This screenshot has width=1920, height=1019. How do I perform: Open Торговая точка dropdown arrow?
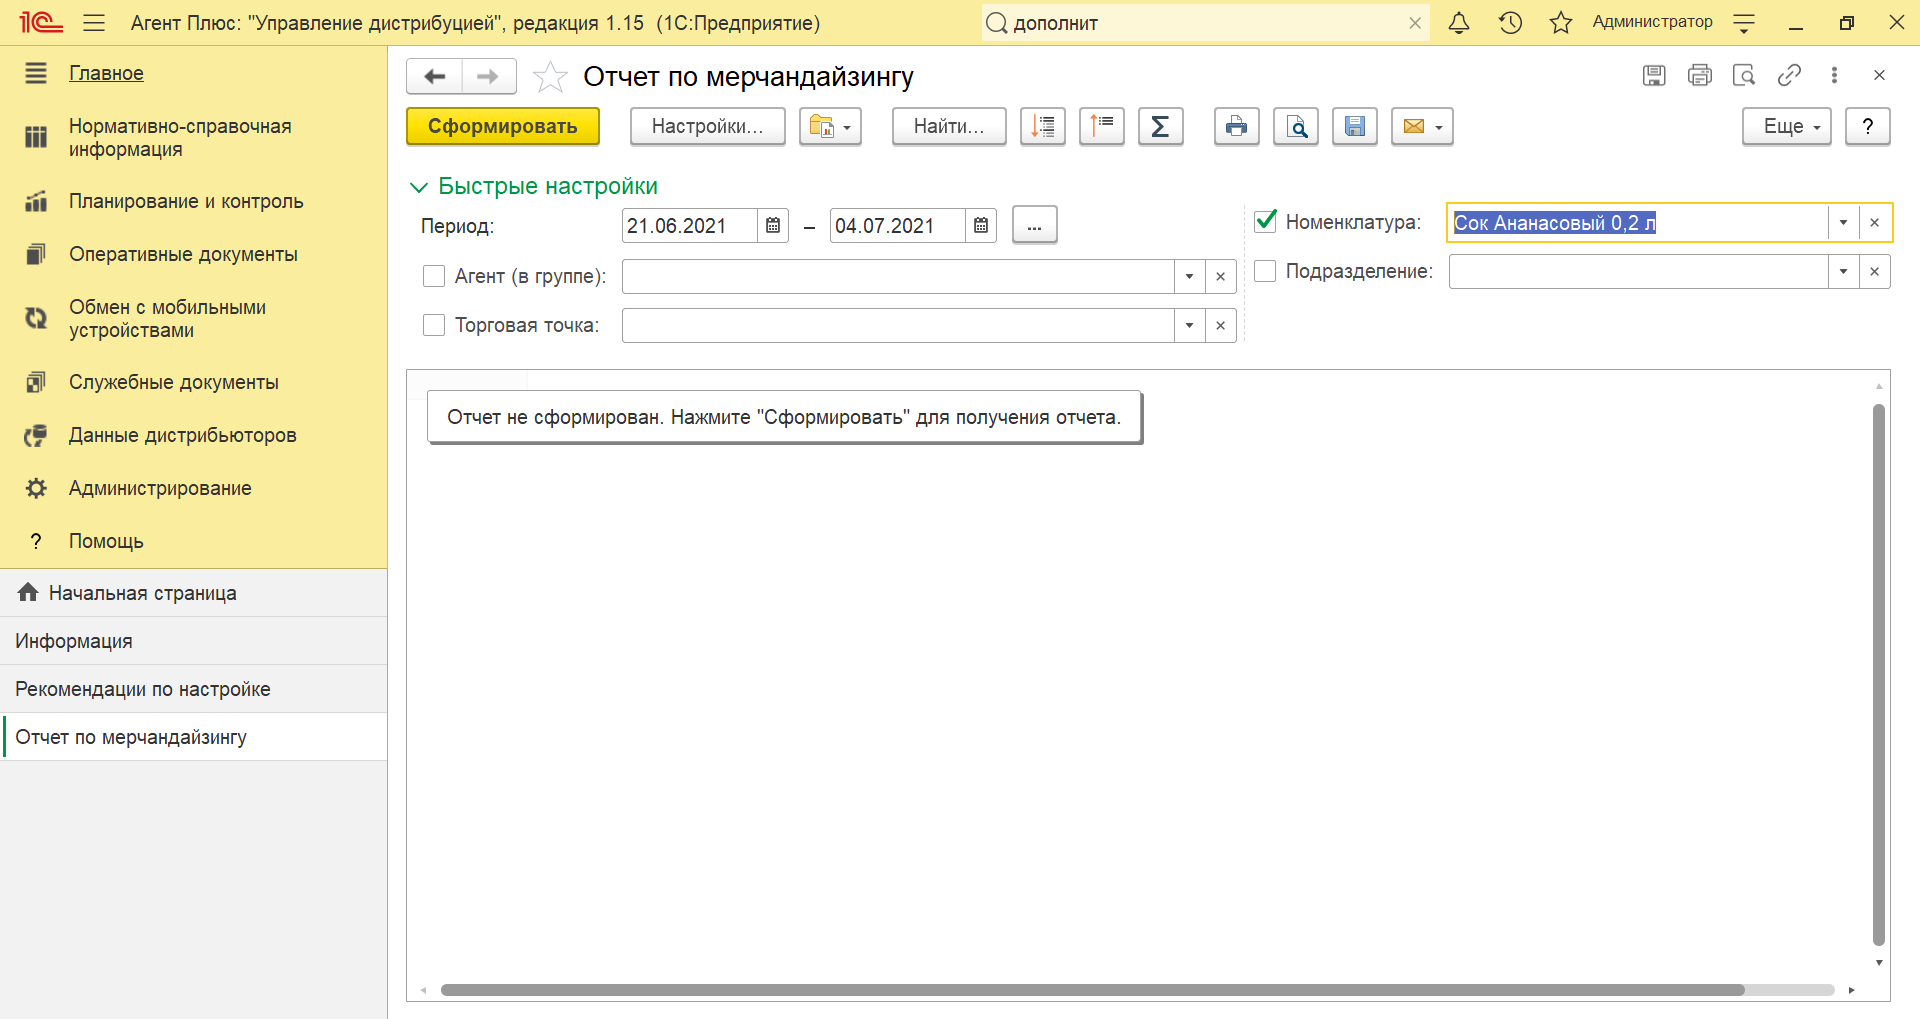[1189, 326]
